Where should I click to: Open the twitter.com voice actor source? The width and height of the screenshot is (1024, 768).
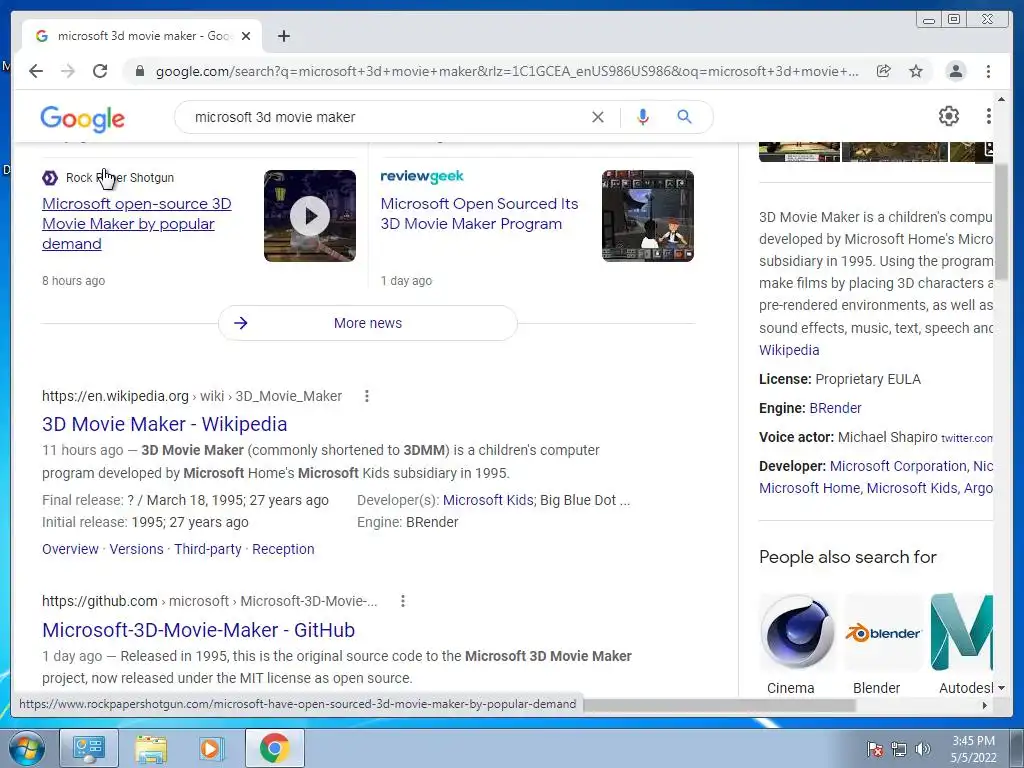click(x=967, y=438)
